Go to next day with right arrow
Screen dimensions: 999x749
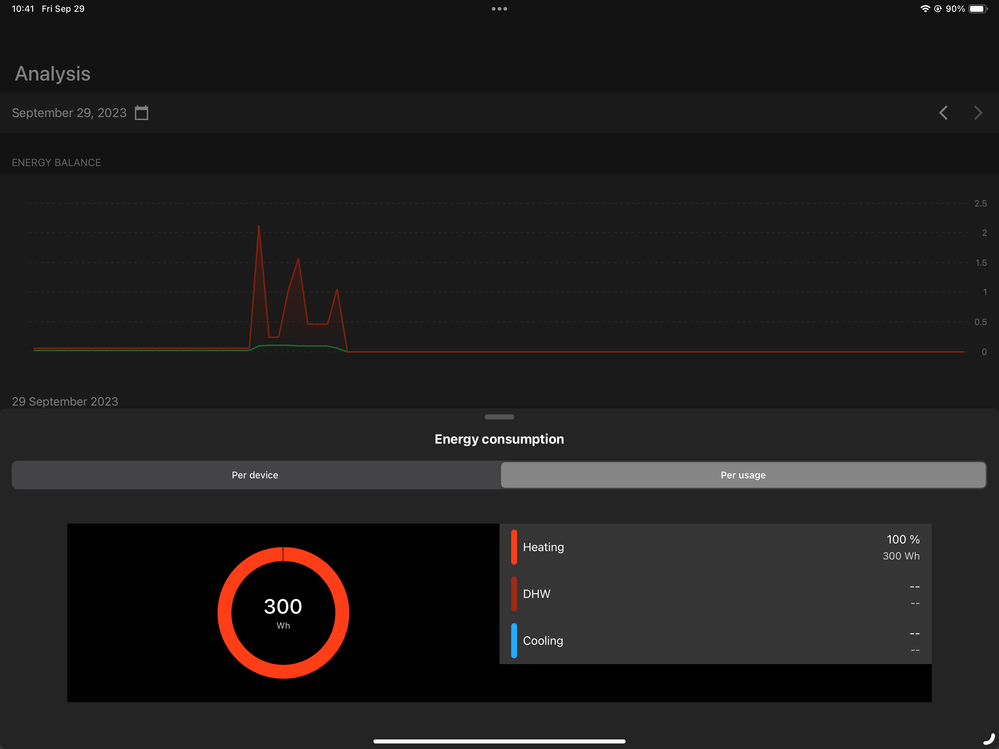(978, 113)
